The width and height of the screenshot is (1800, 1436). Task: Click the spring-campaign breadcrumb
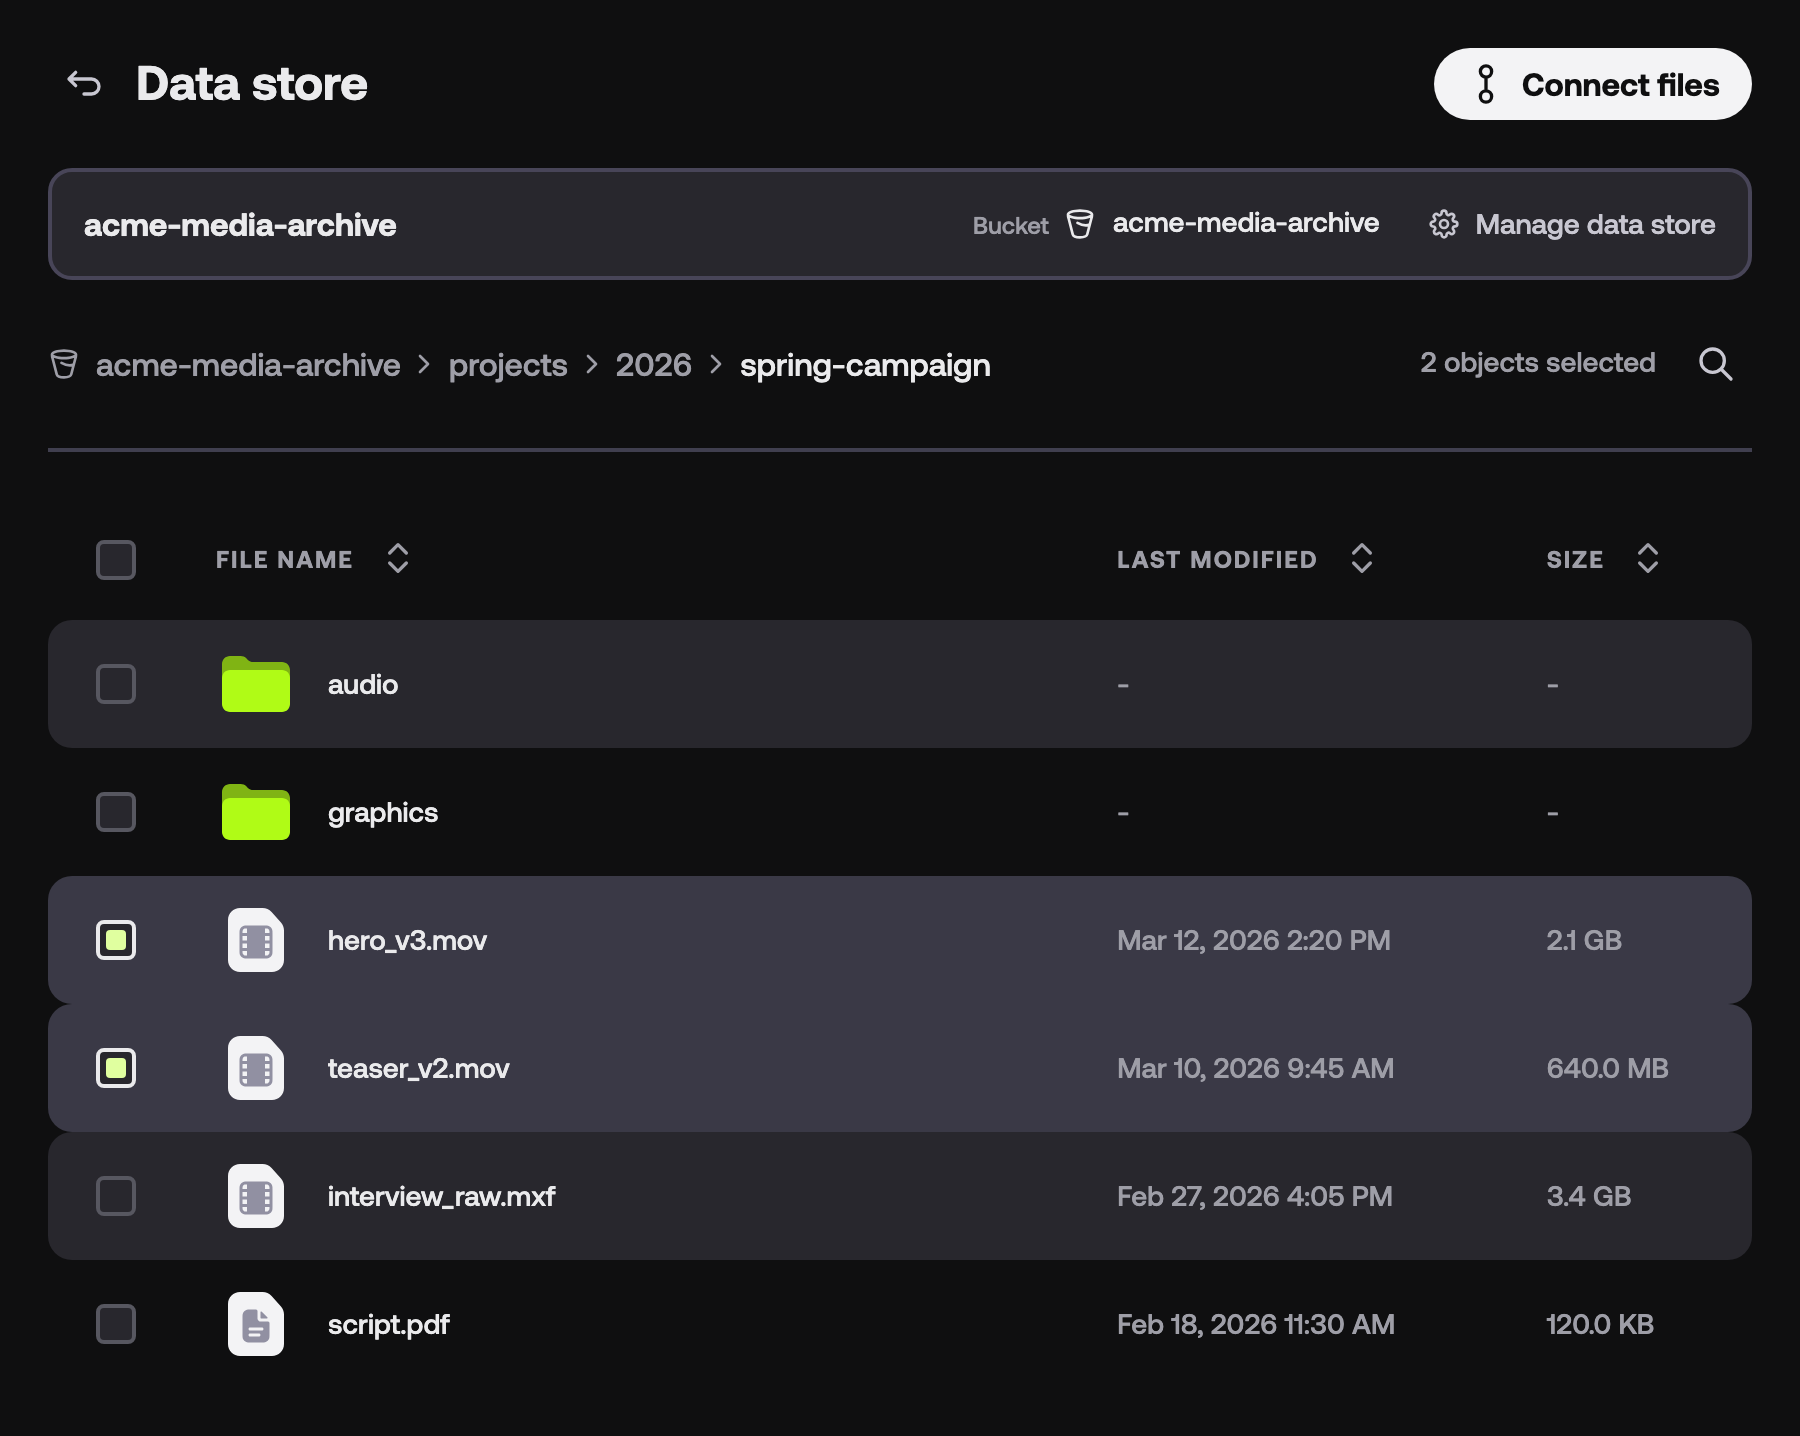click(x=865, y=365)
